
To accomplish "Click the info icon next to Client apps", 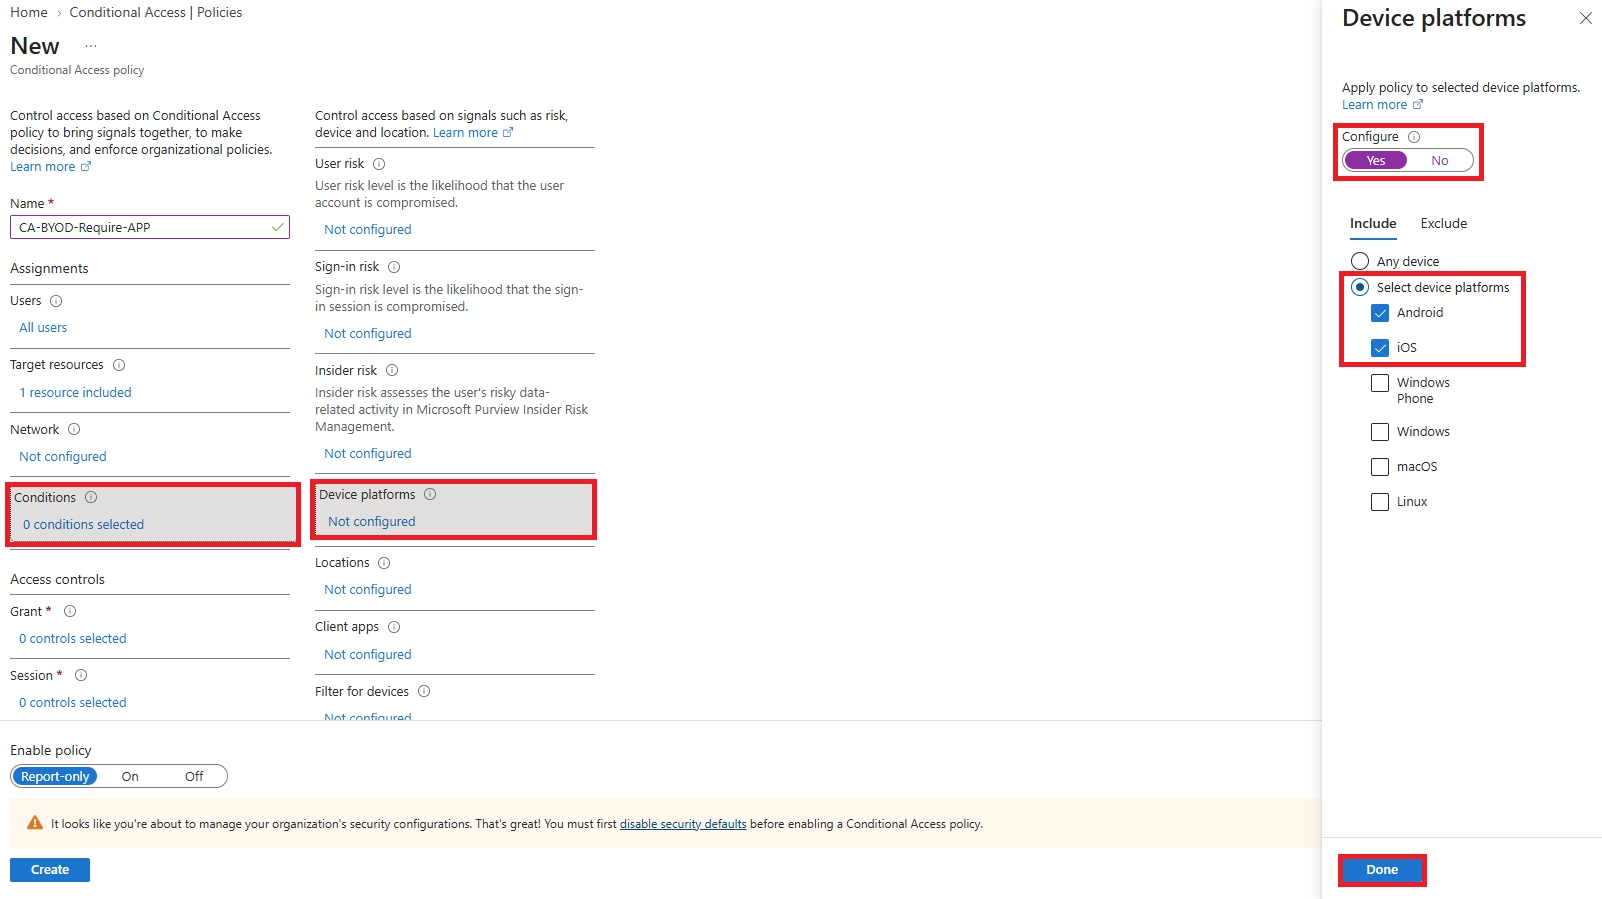I will [x=394, y=627].
